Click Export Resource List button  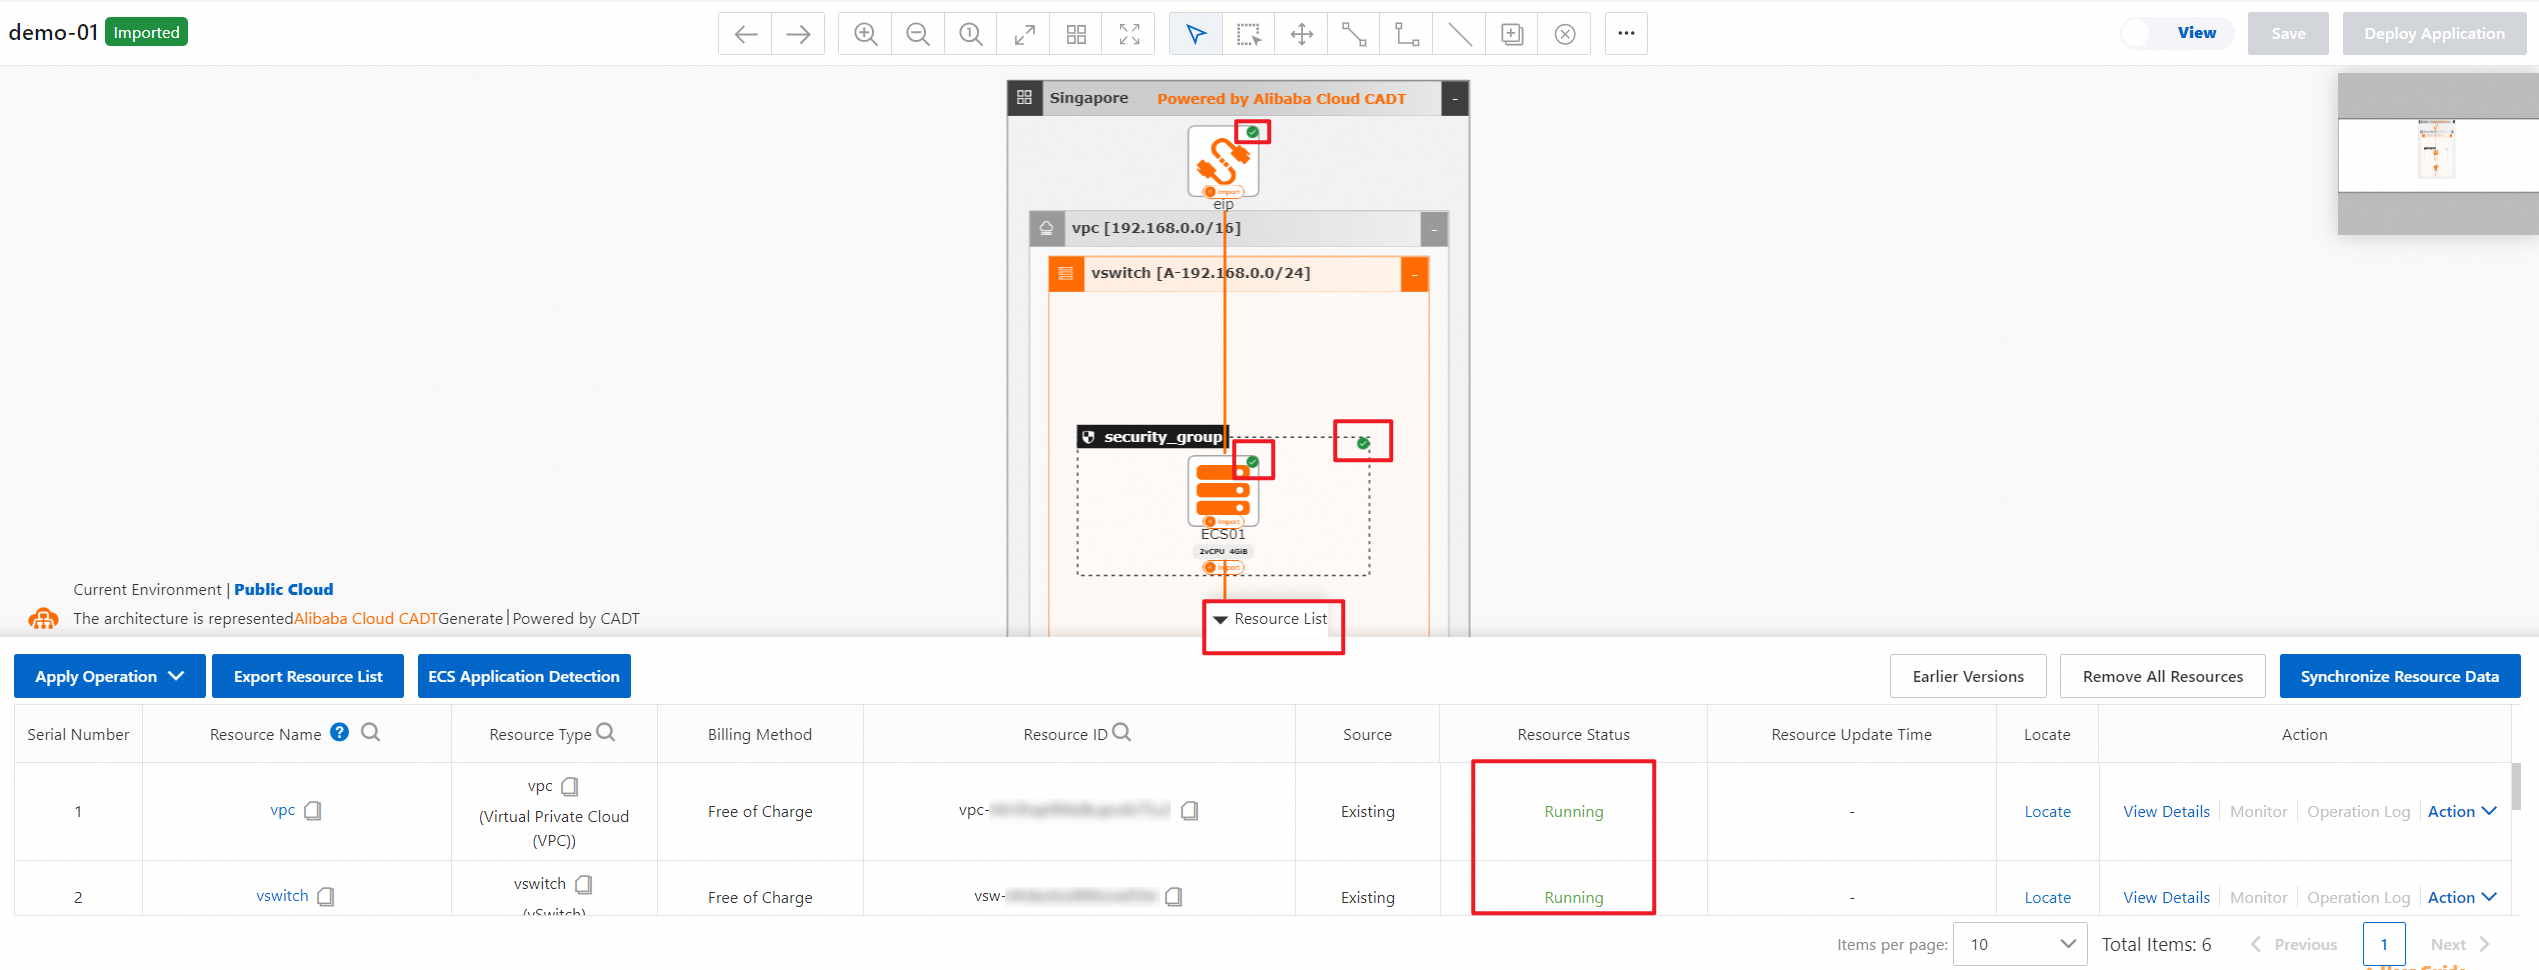[308, 676]
